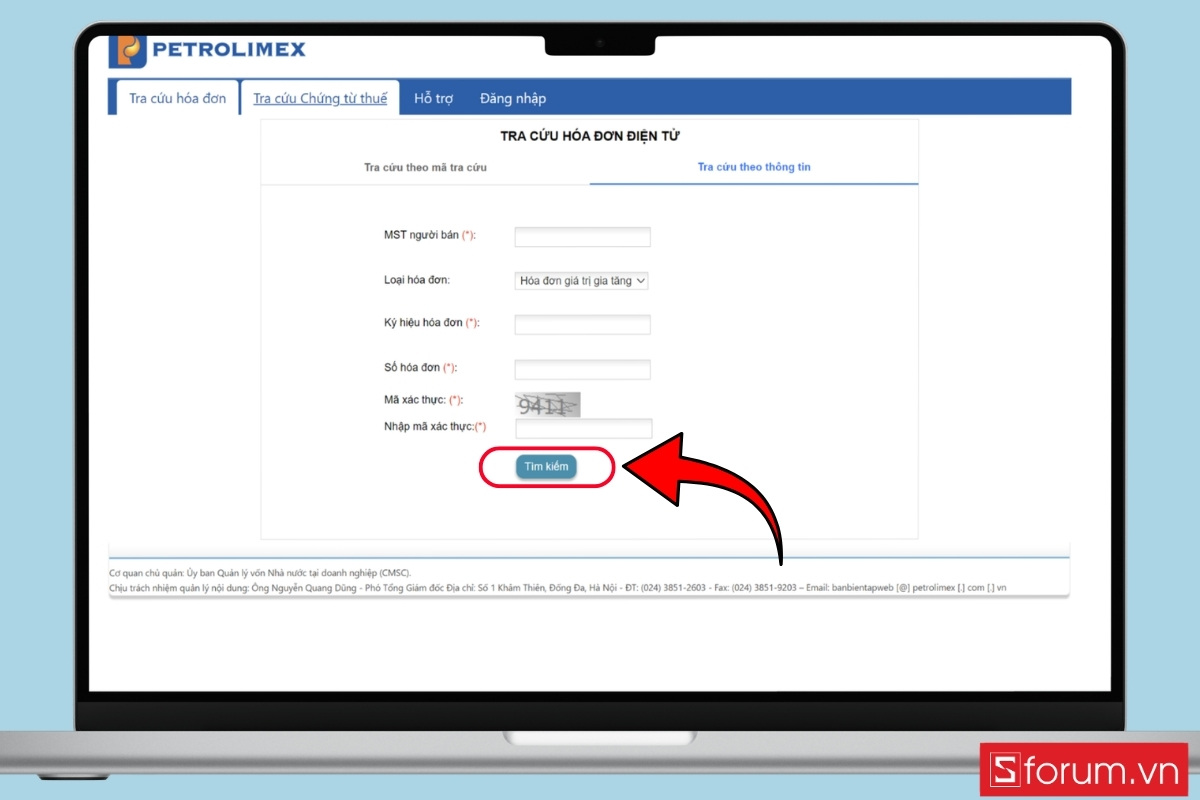The image size is (1200, 800).
Task: Click the Mã xác thực label
Action: [x=423, y=400]
